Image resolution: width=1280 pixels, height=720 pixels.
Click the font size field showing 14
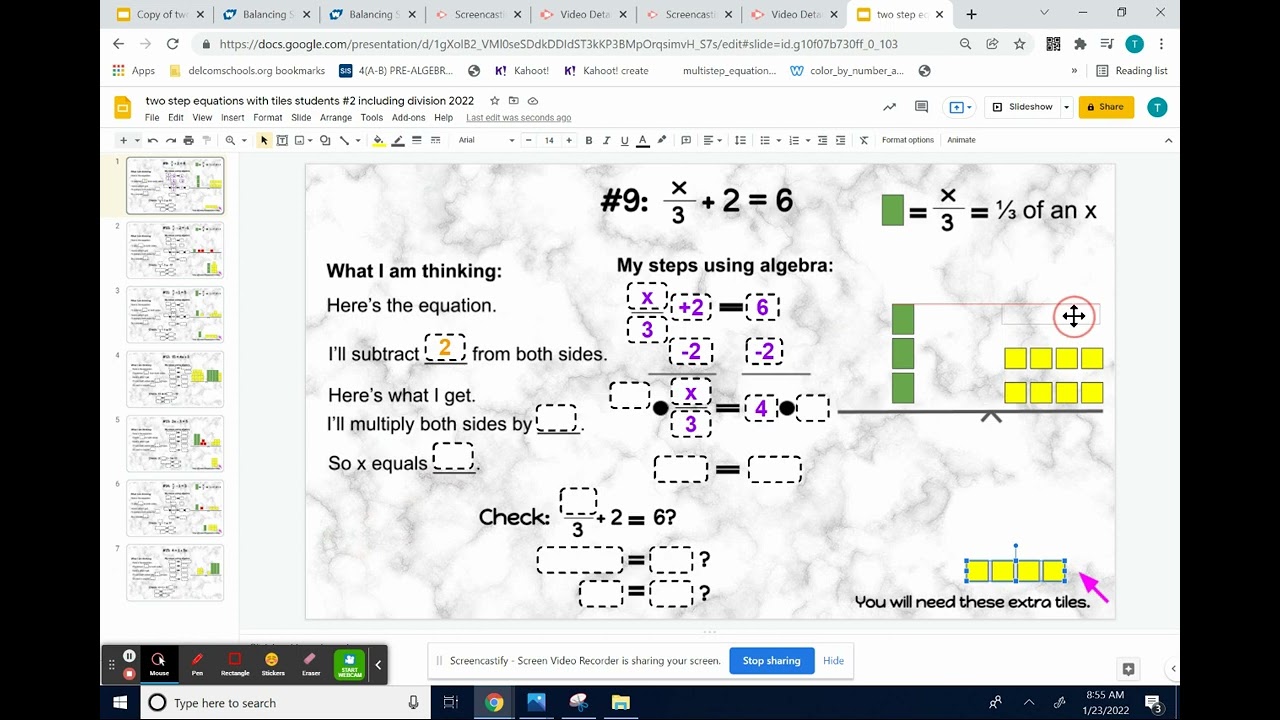coord(549,140)
